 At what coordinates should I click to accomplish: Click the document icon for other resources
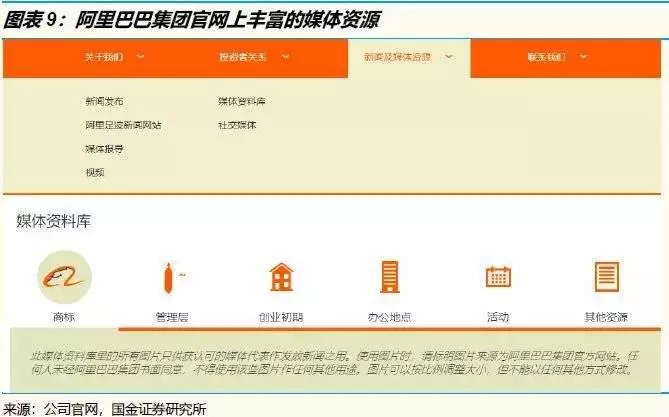coord(607,277)
